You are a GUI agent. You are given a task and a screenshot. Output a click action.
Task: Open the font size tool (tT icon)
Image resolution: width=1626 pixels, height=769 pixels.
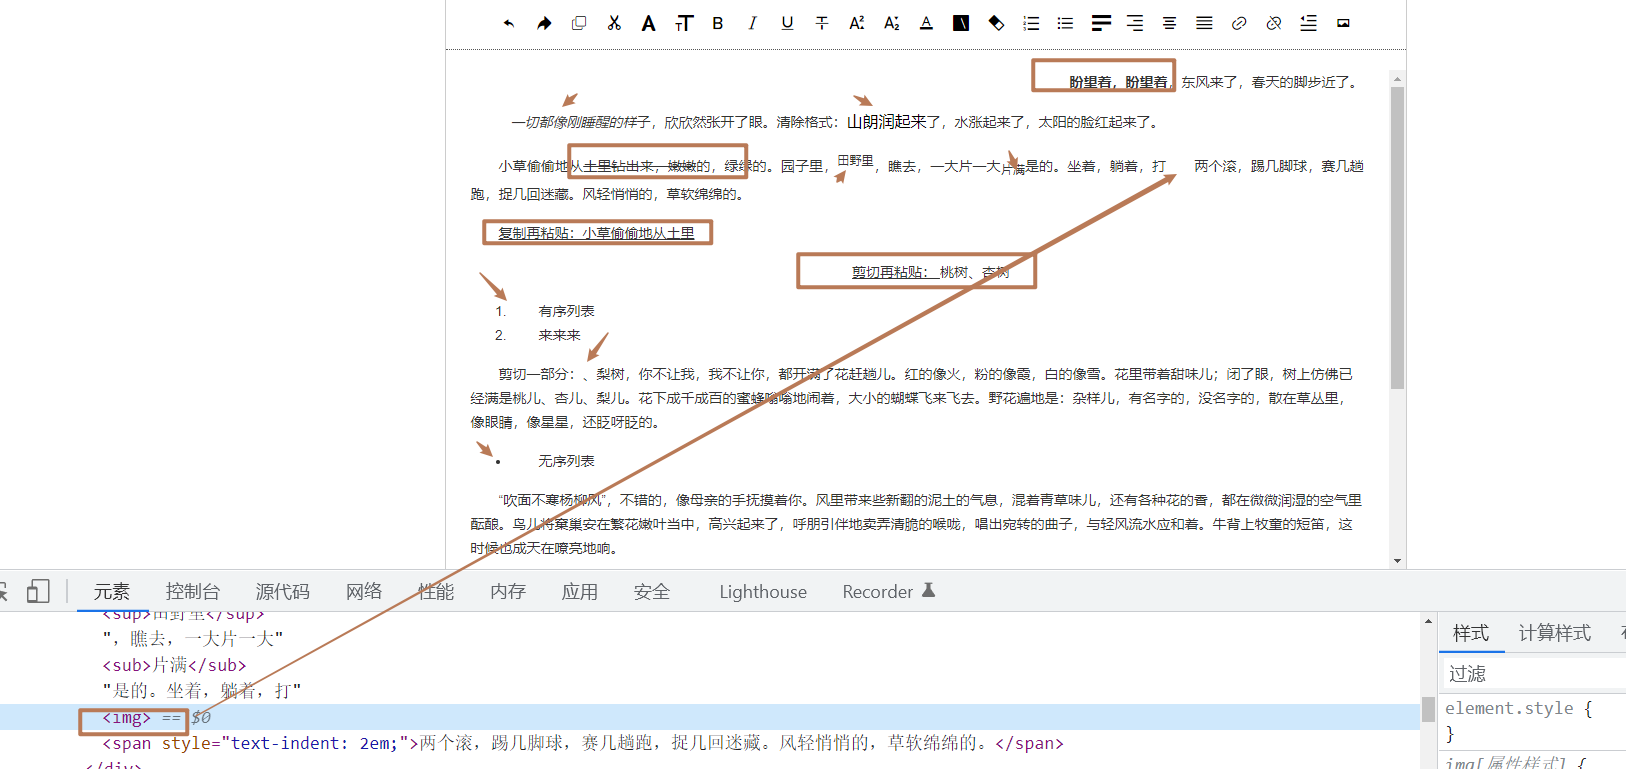point(684,23)
